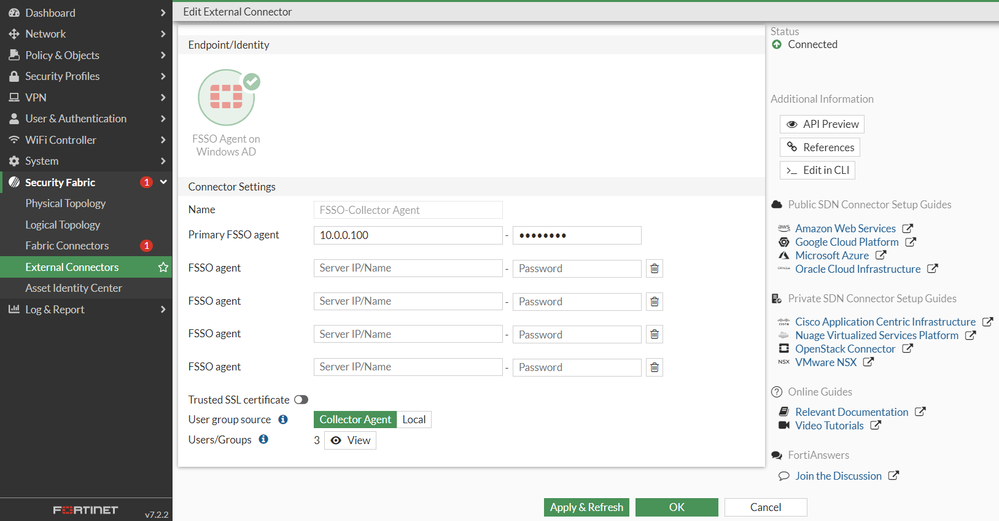Open Cisco Application Centric Infrastructure link
Image resolution: width=999 pixels, height=521 pixels.
coord(885,322)
